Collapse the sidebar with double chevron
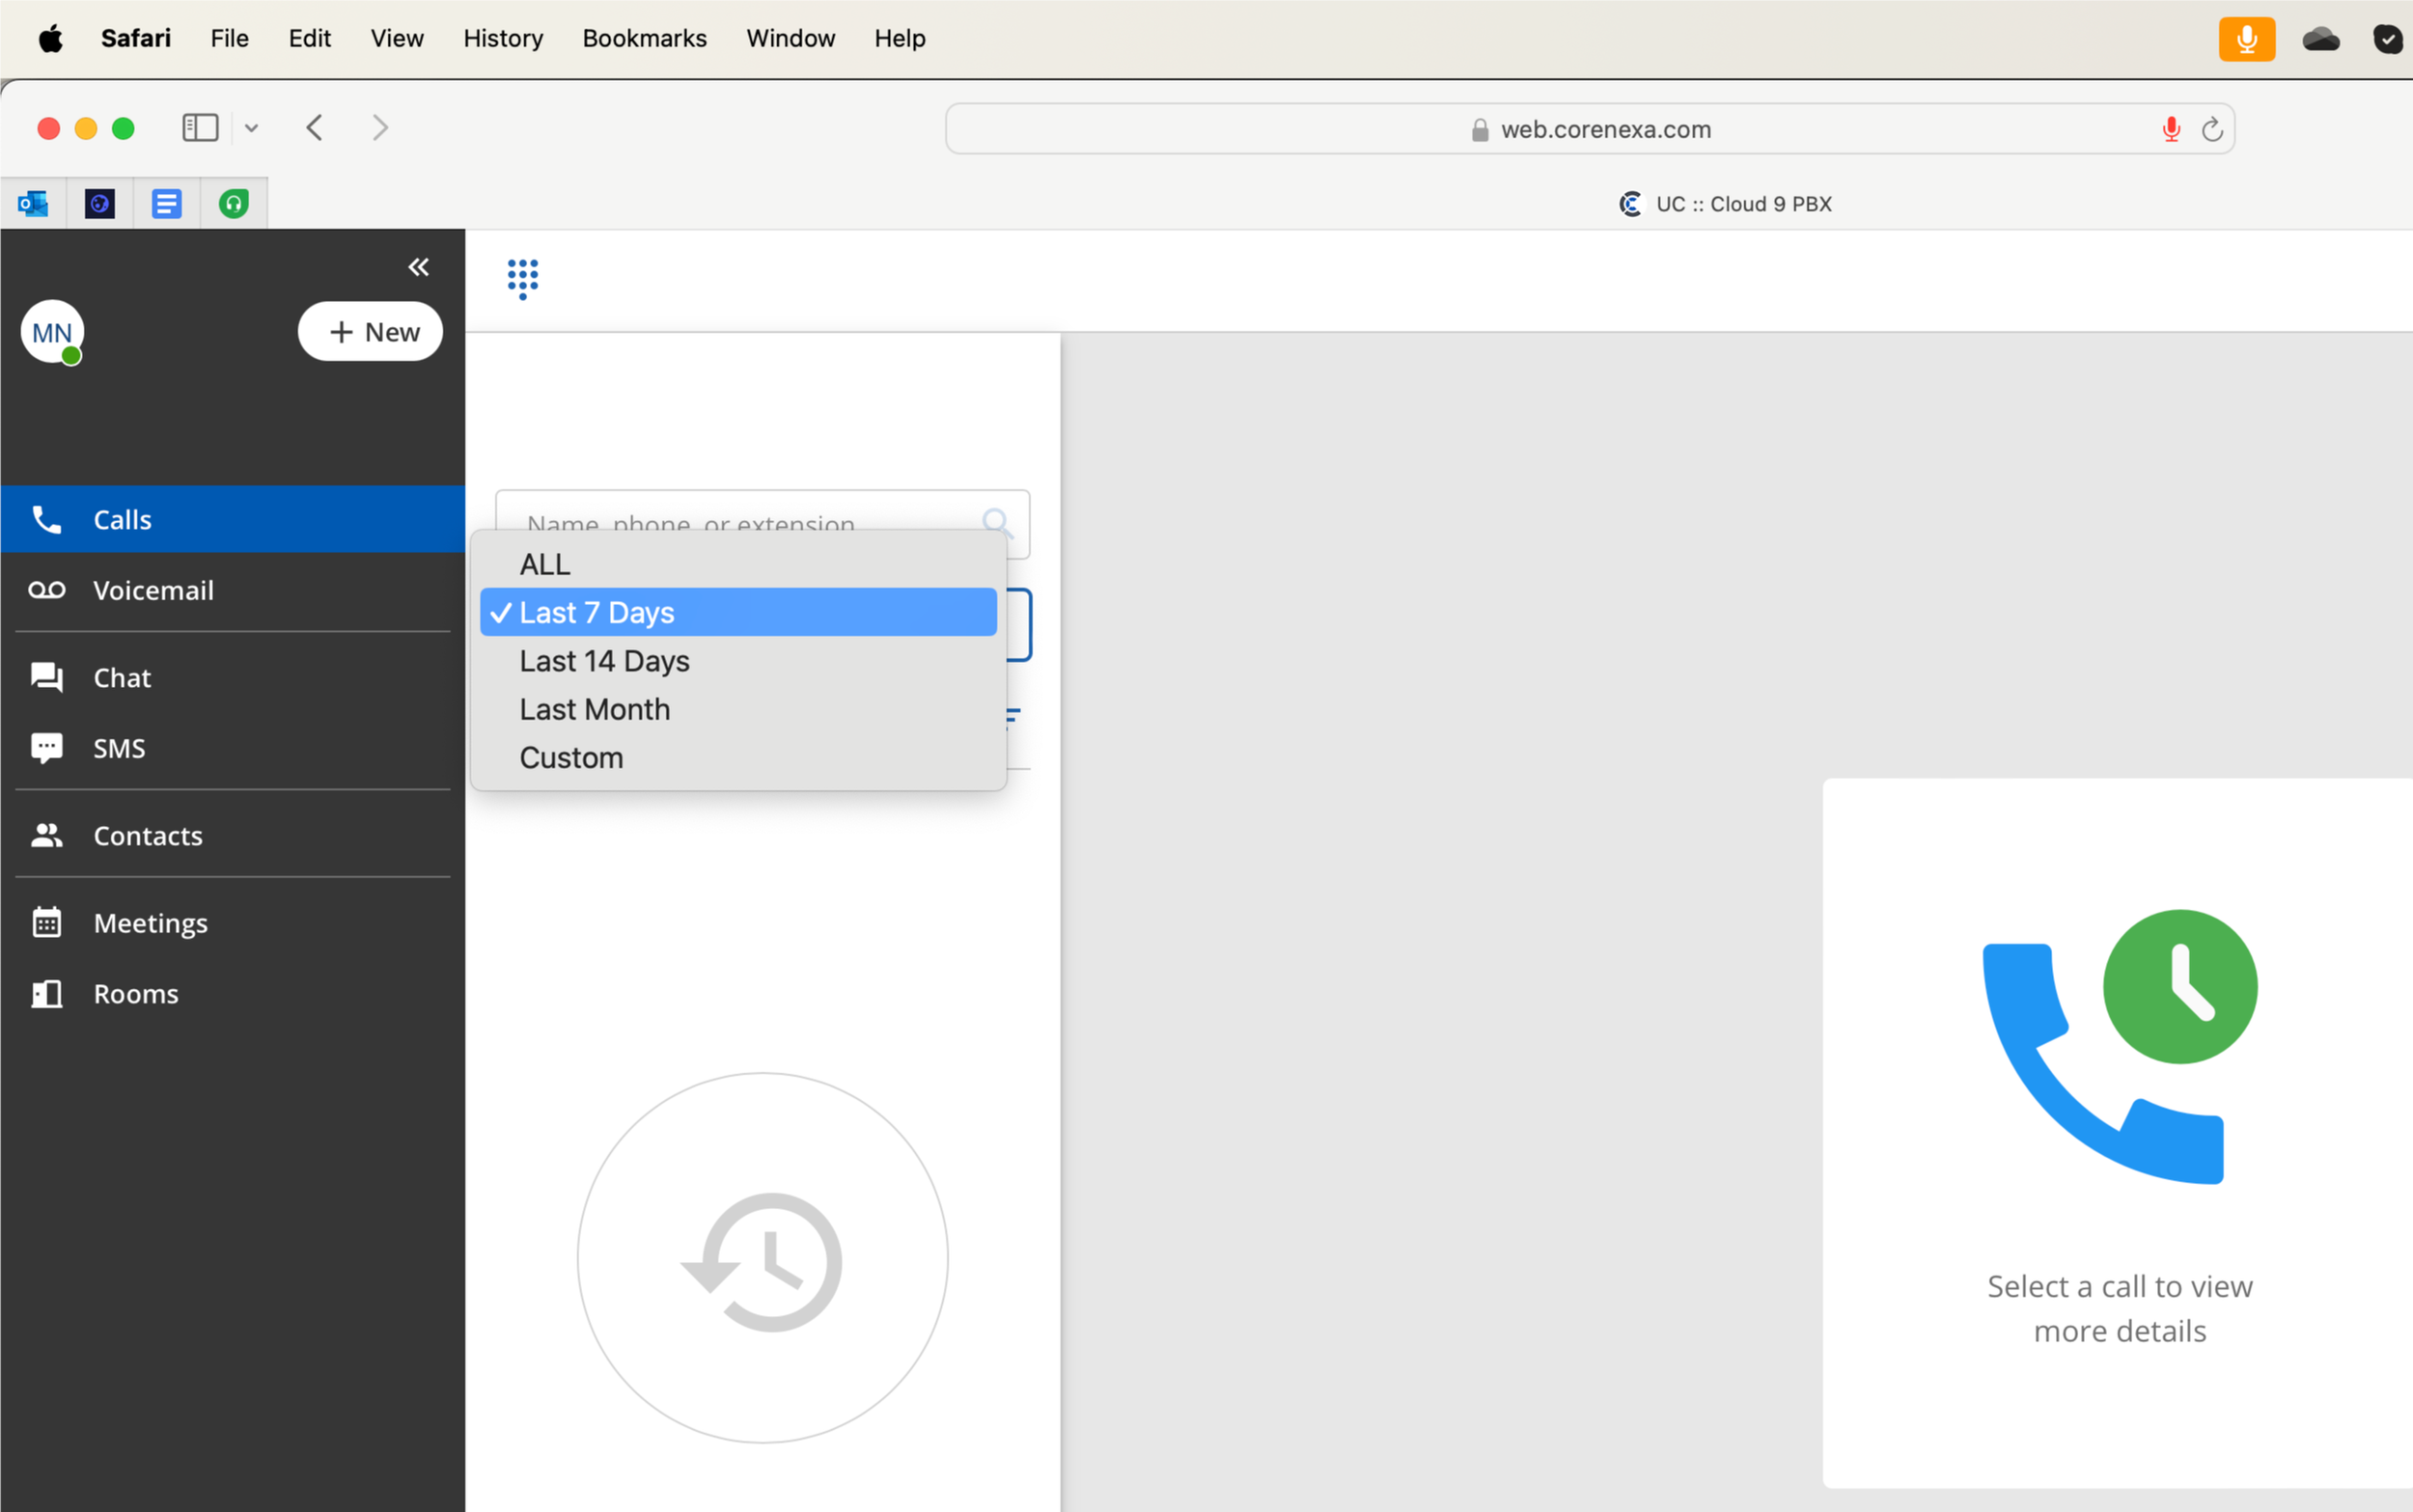Viewport: 2413px width, 1512px height. 418,267
